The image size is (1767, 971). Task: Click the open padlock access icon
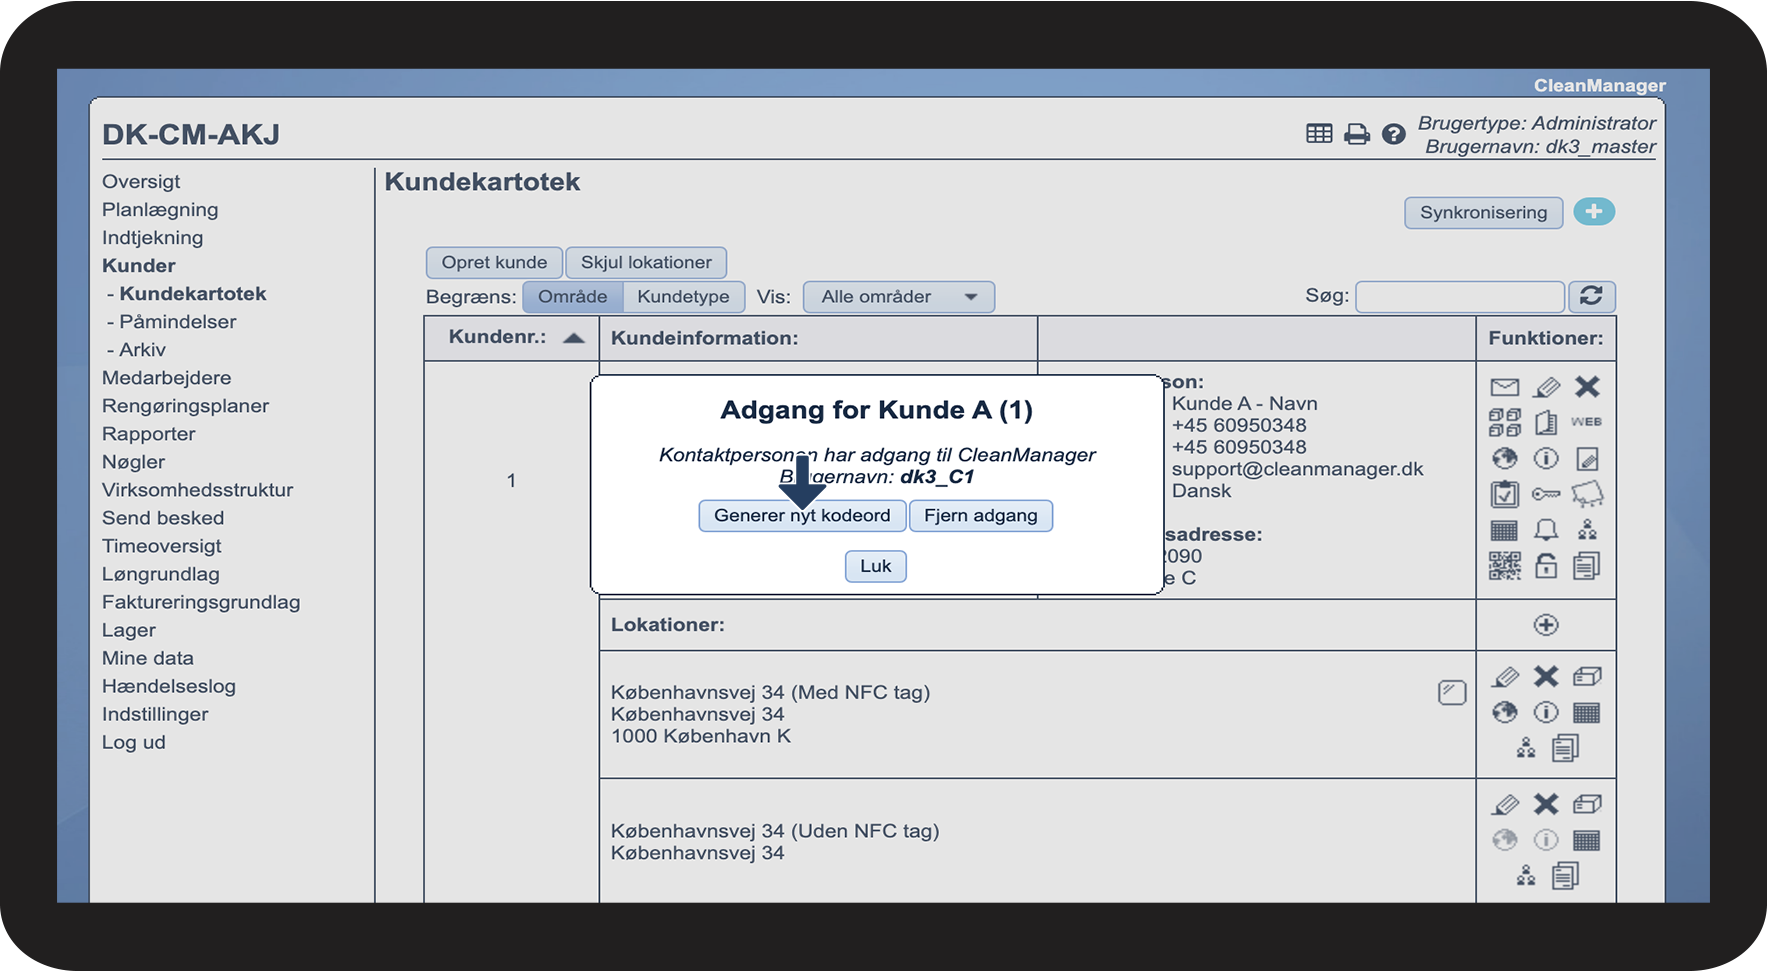pos(1546,566)
